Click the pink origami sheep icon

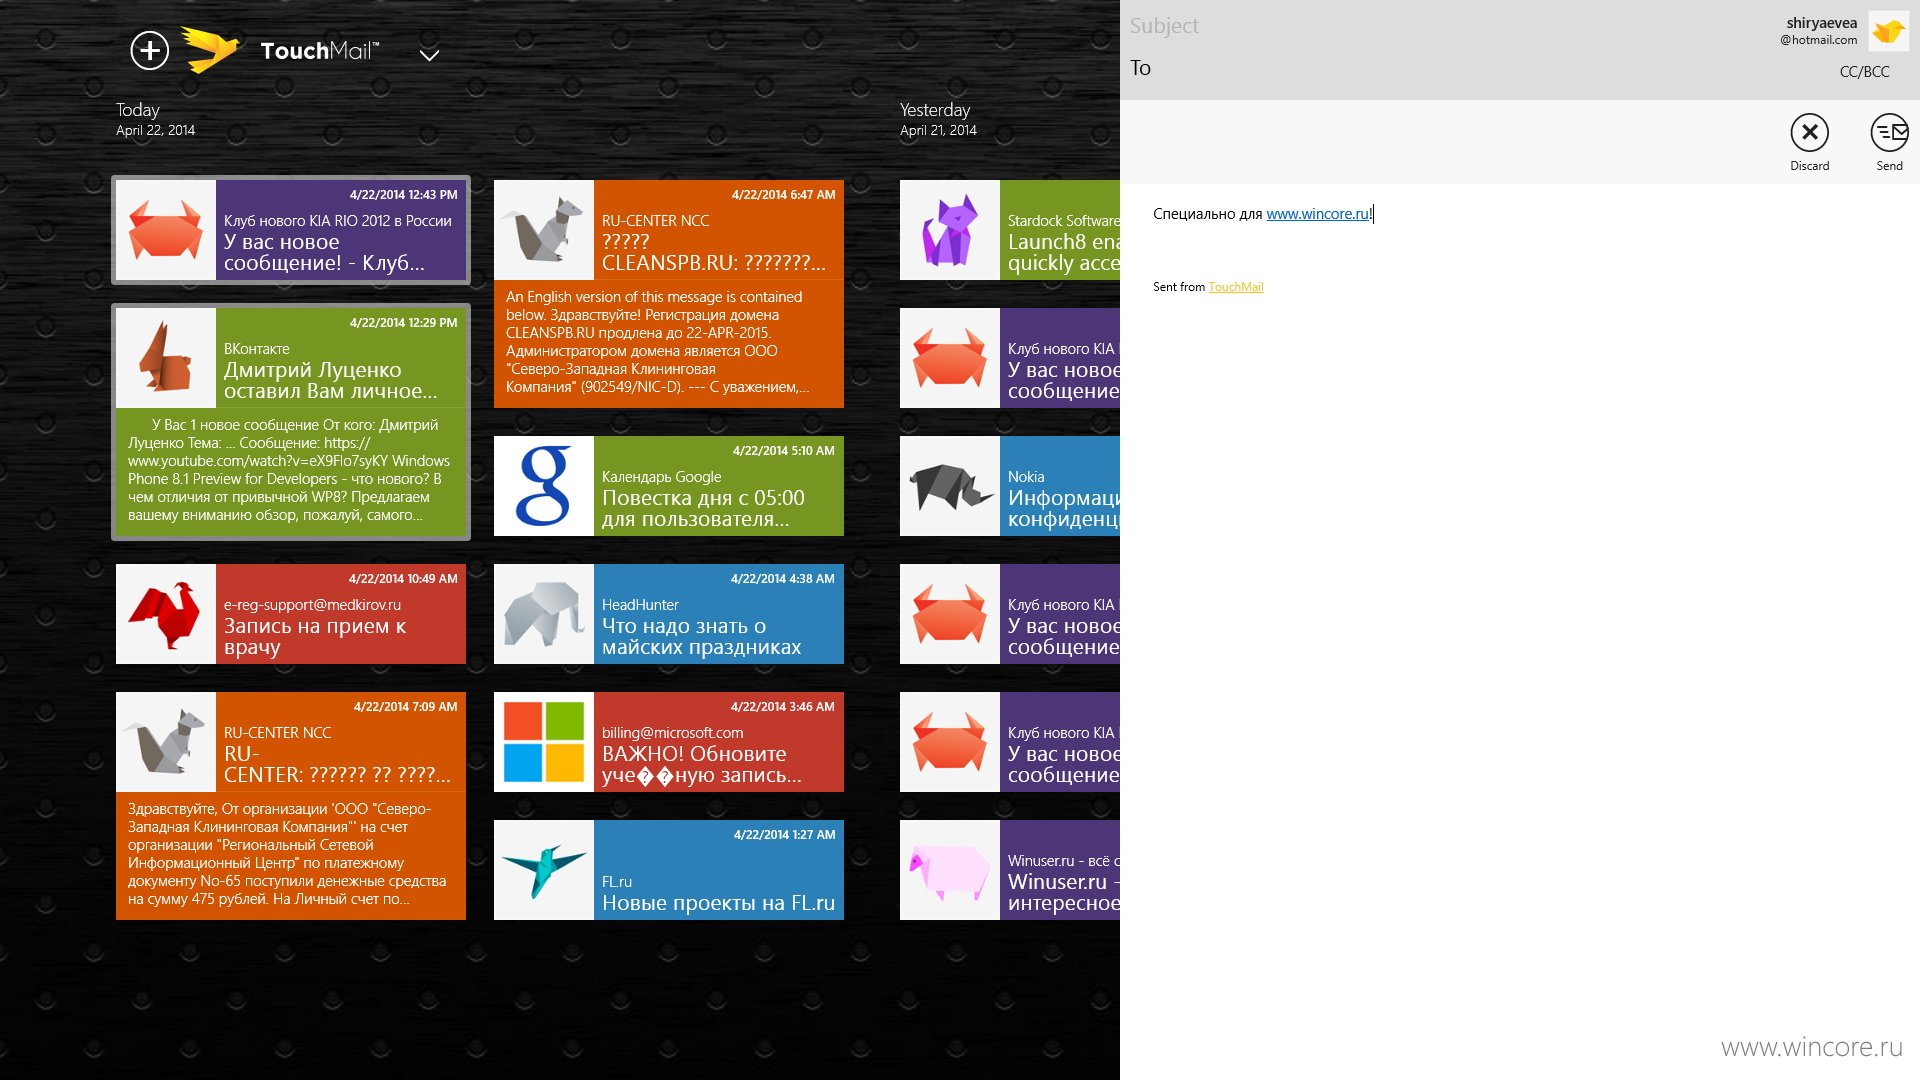click(950, 870)
